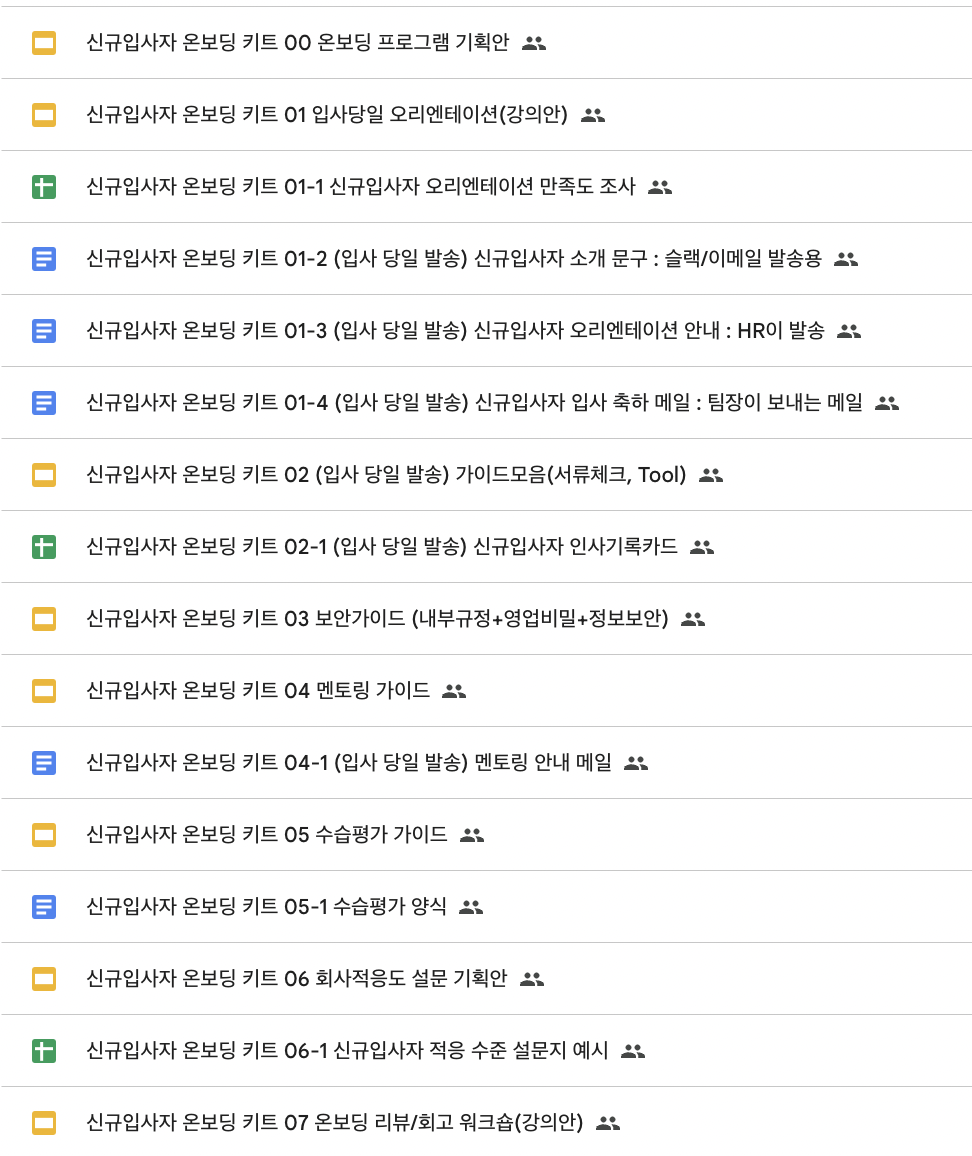Open 수습평가 가이드 문서
Screen dimensions: 972x1156
click(x=280, y=834)
